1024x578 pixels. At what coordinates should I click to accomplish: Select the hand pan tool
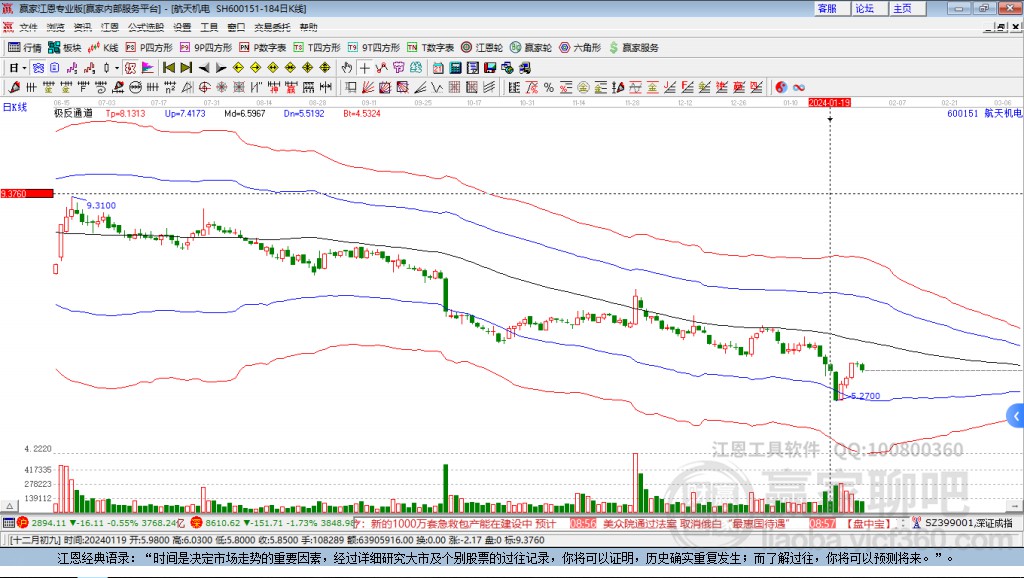[346, 67]
